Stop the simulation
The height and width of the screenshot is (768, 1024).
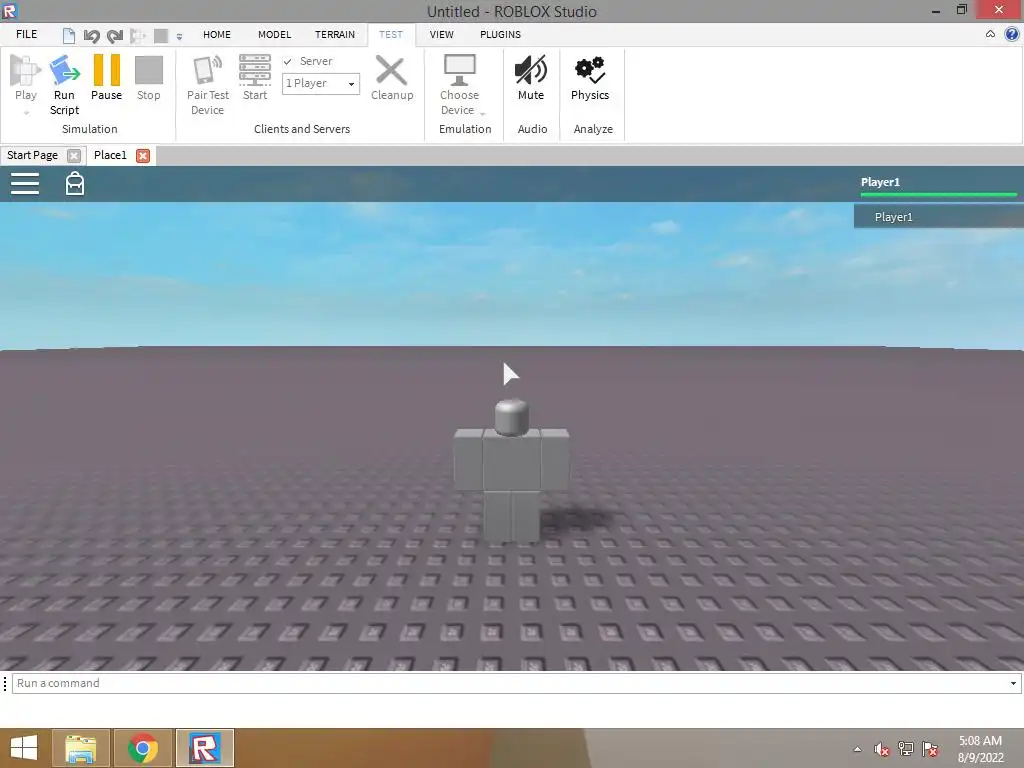tap(148, 78)
